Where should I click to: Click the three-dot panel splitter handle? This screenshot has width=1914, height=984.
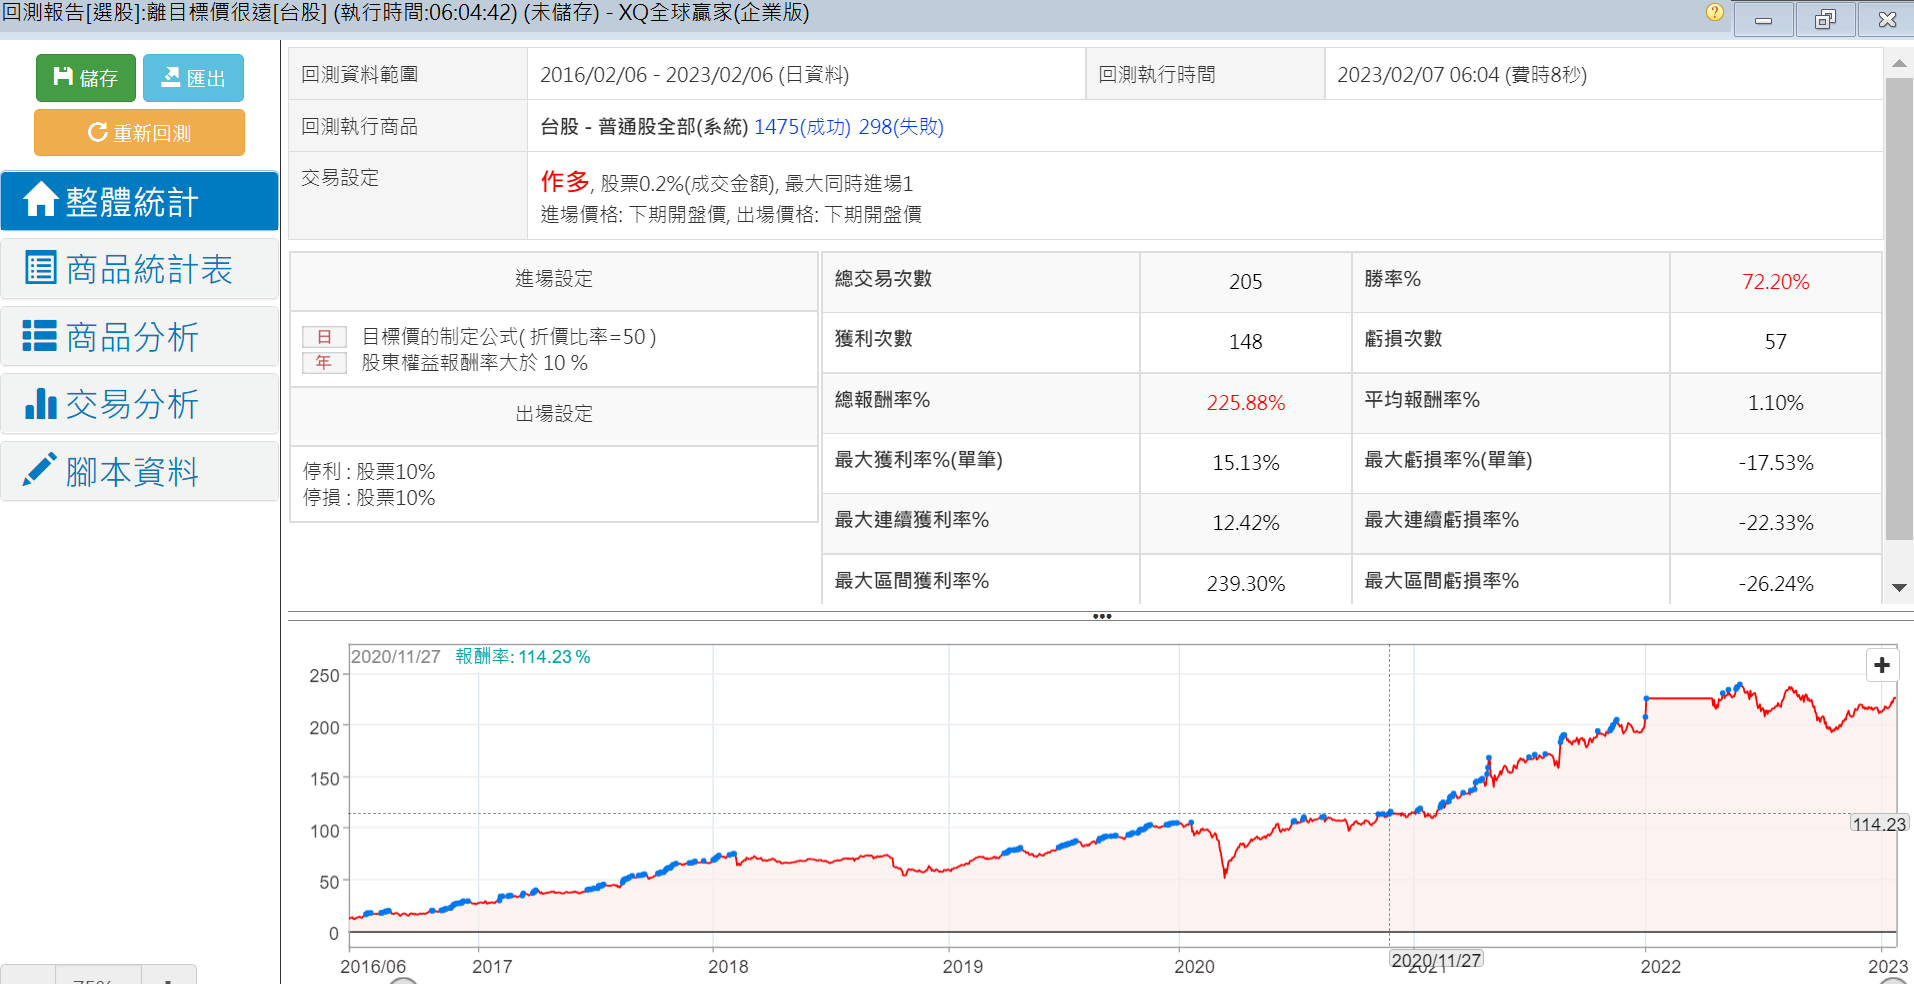point(1102,616)
